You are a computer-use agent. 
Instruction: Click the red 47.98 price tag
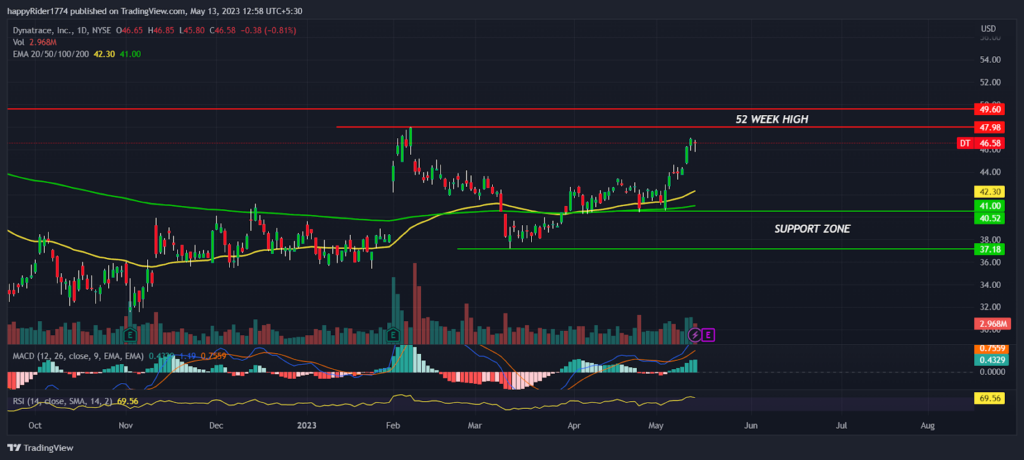(x=988, y=127)
